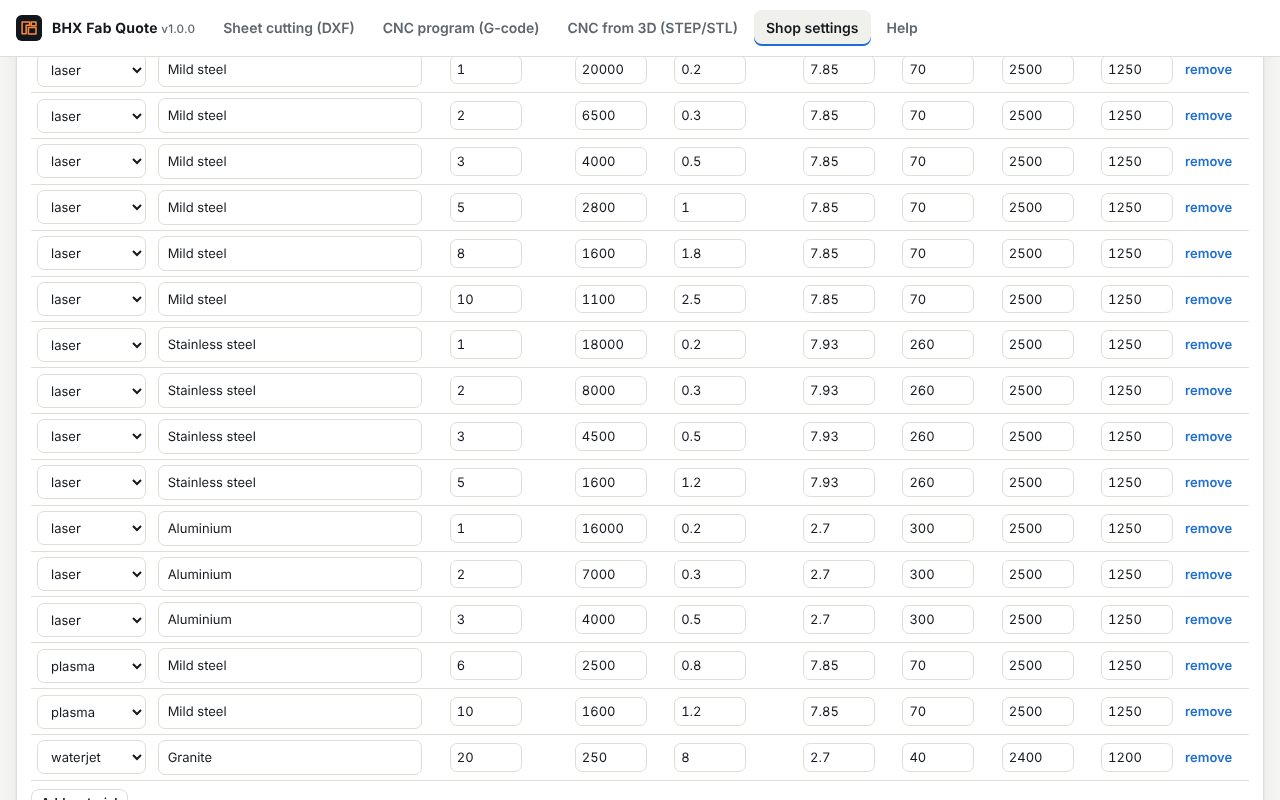Remove the Mild steel speed 6500 row
The height and width of the screenshot is (800, 1280).
click(1208, 115)
